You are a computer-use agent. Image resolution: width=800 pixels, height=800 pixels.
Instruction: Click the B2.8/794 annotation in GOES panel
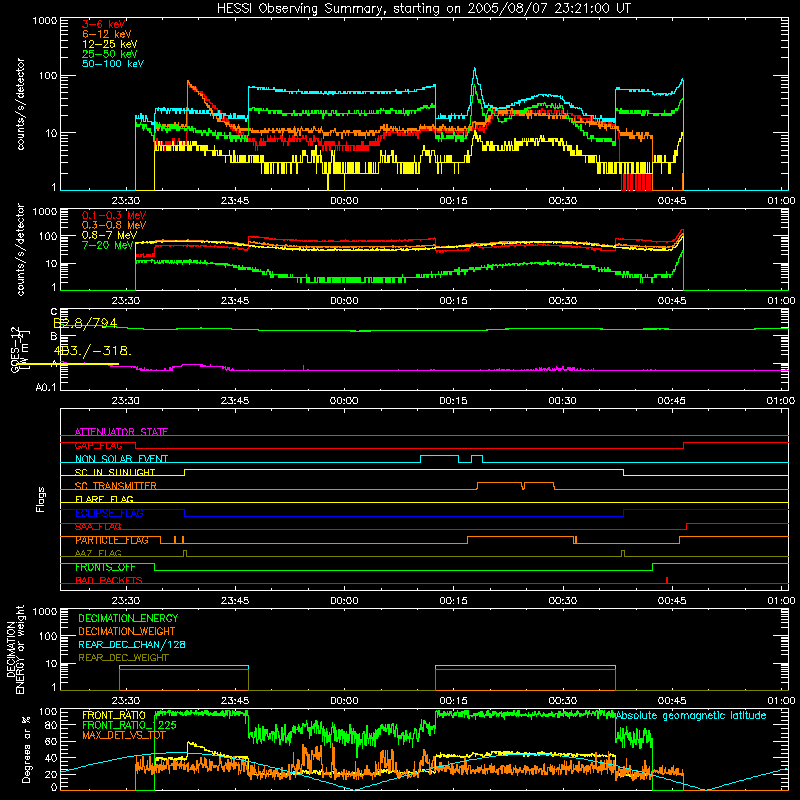[x=85, y=323]
